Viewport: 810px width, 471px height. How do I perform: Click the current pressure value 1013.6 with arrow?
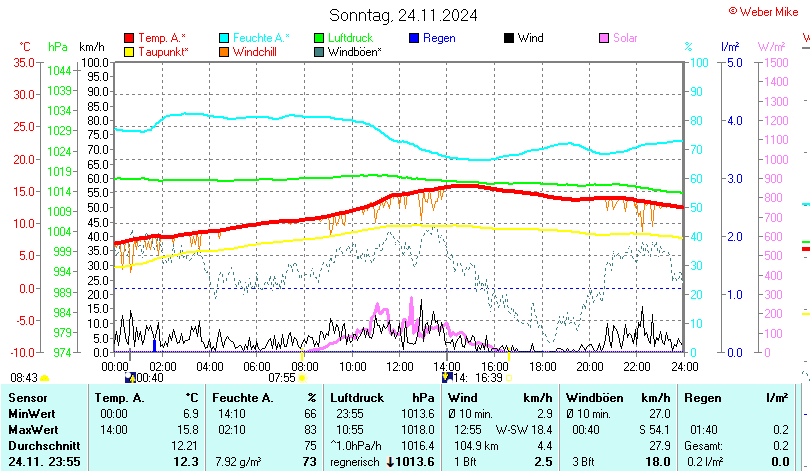(411, 462)
